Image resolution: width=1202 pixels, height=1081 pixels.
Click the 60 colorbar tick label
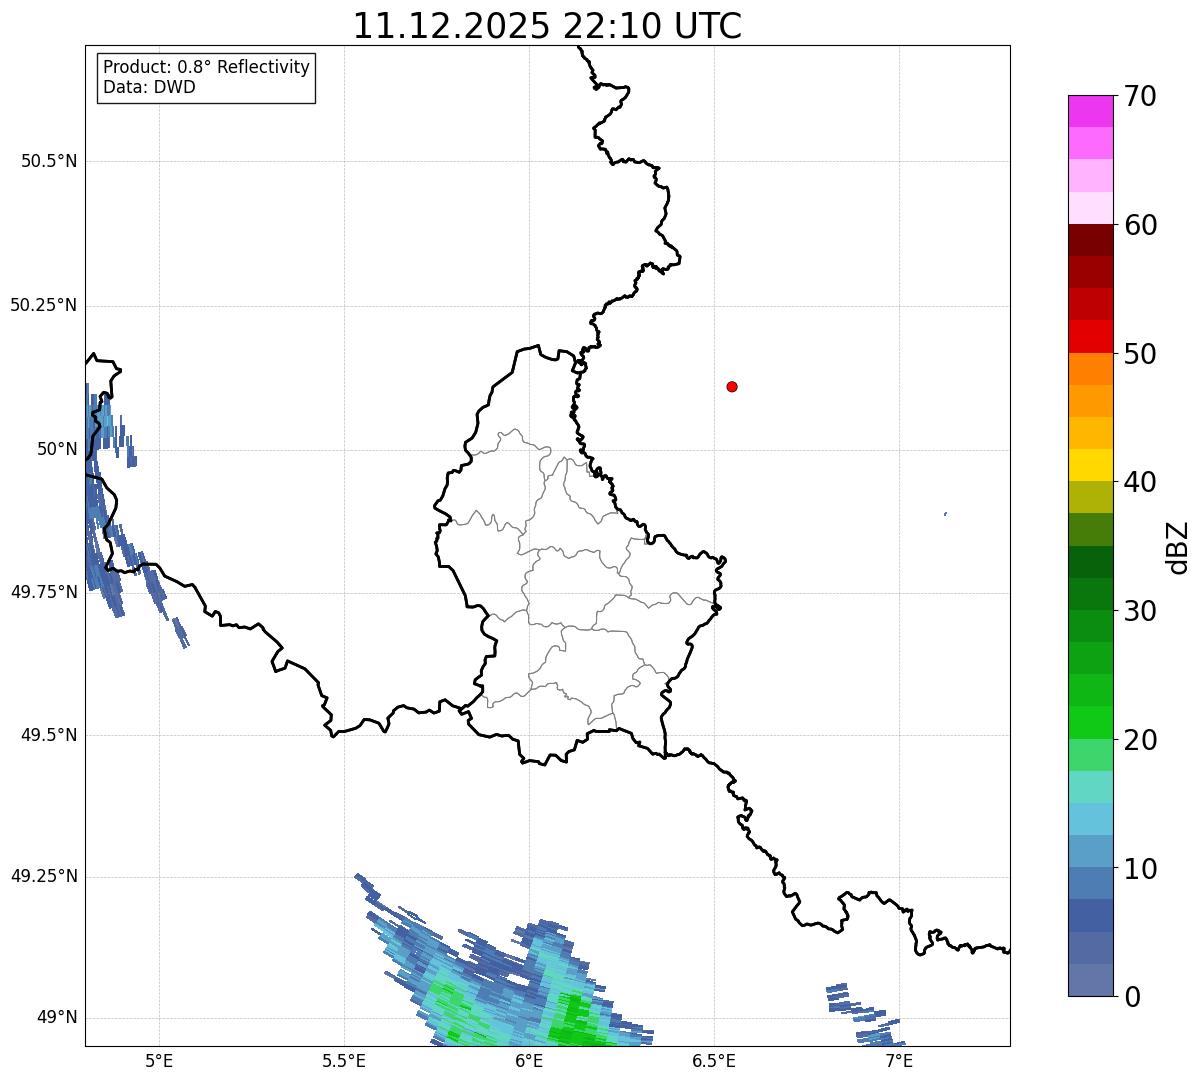click(1140, 225)
